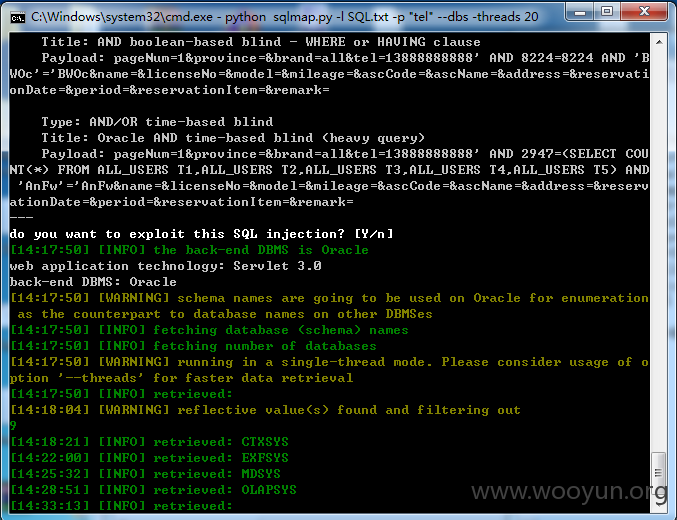The height and width of the screenshot is (520, 677).
Task: Click the retrieved OLAPSYS line
Action: 153,490
